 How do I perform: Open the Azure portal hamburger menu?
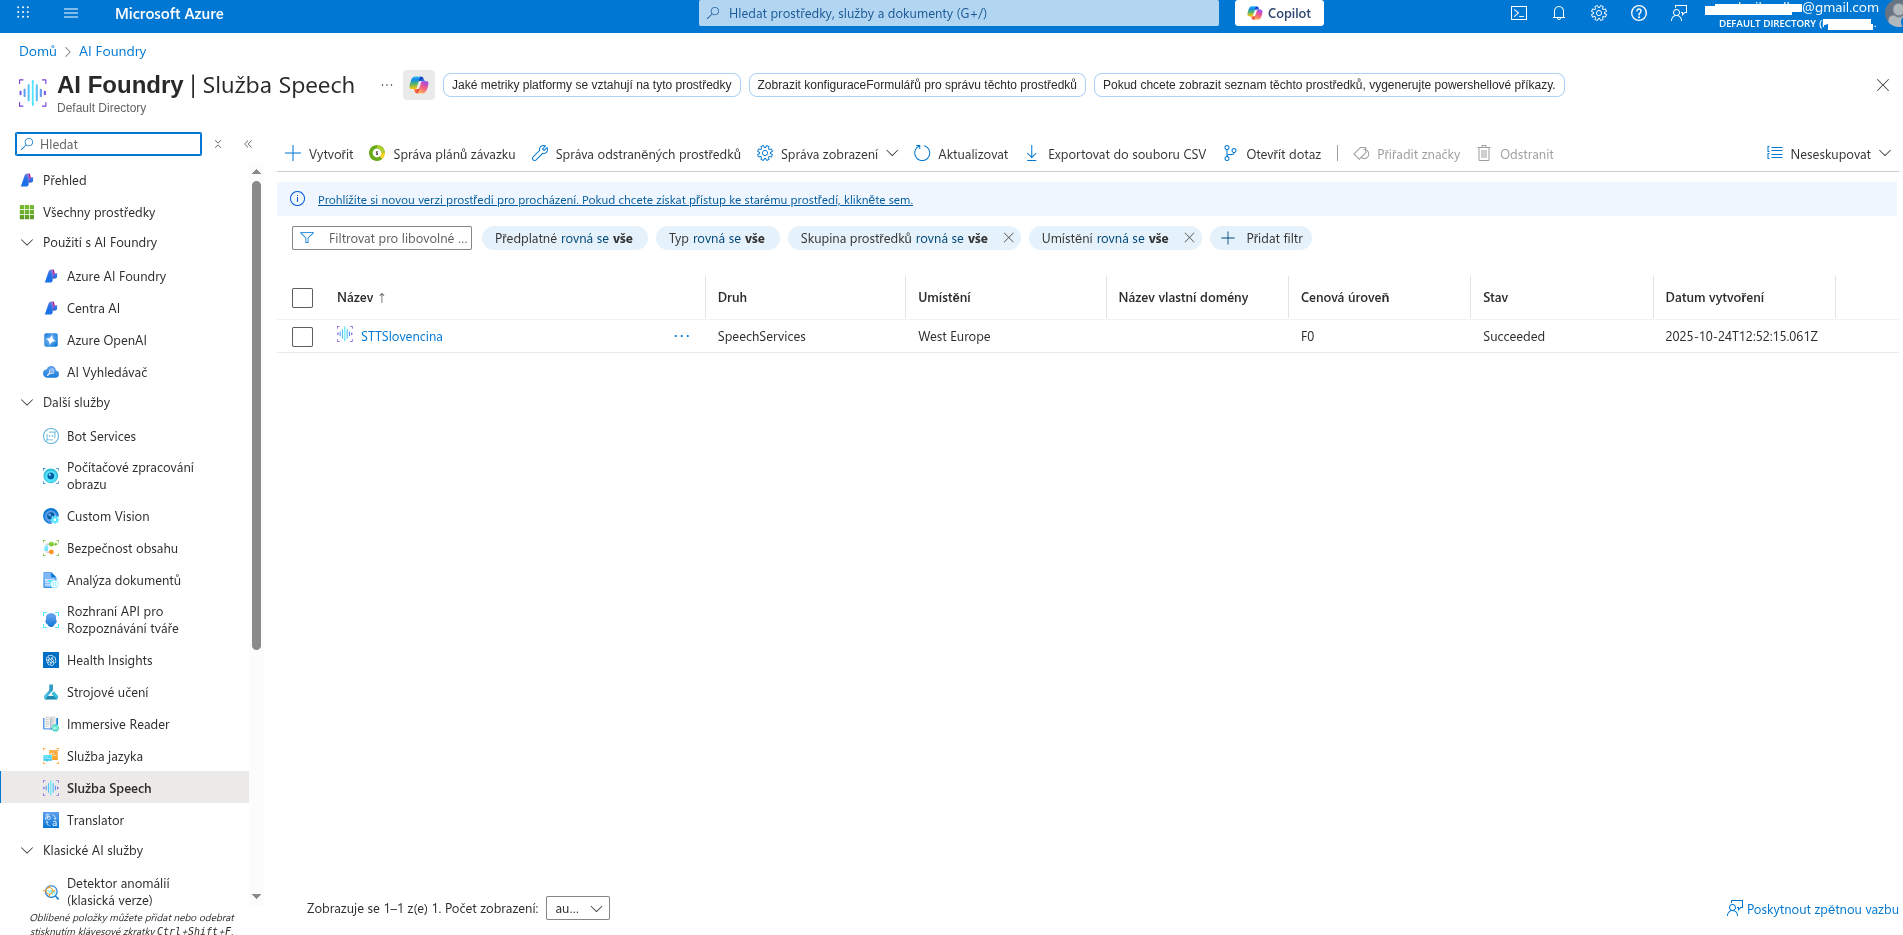[x=71, y=13]
